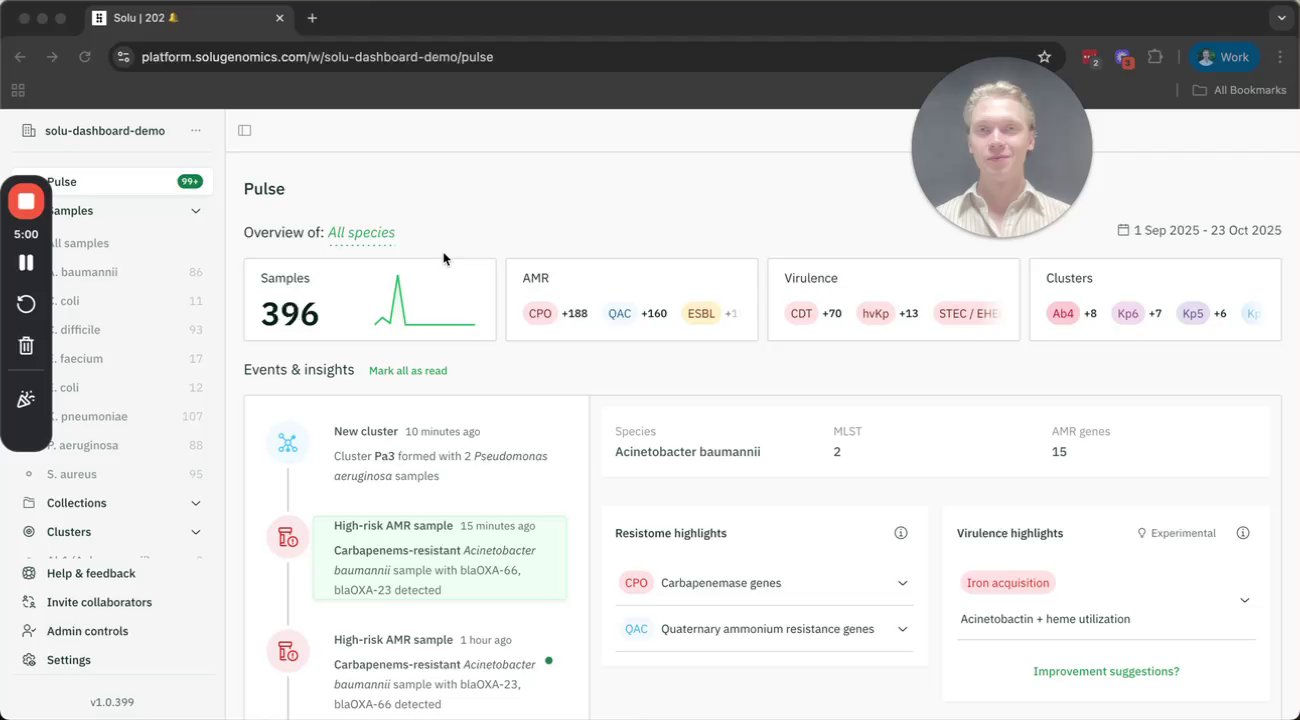This screenshot has width=1300, height=720.
Task: Open site information icon in address bar
Action: [123, 57]
